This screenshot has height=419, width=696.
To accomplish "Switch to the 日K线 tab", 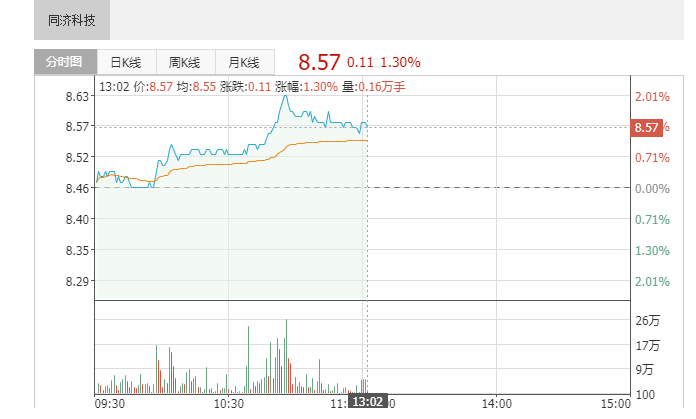I will (x=127, y=62).
